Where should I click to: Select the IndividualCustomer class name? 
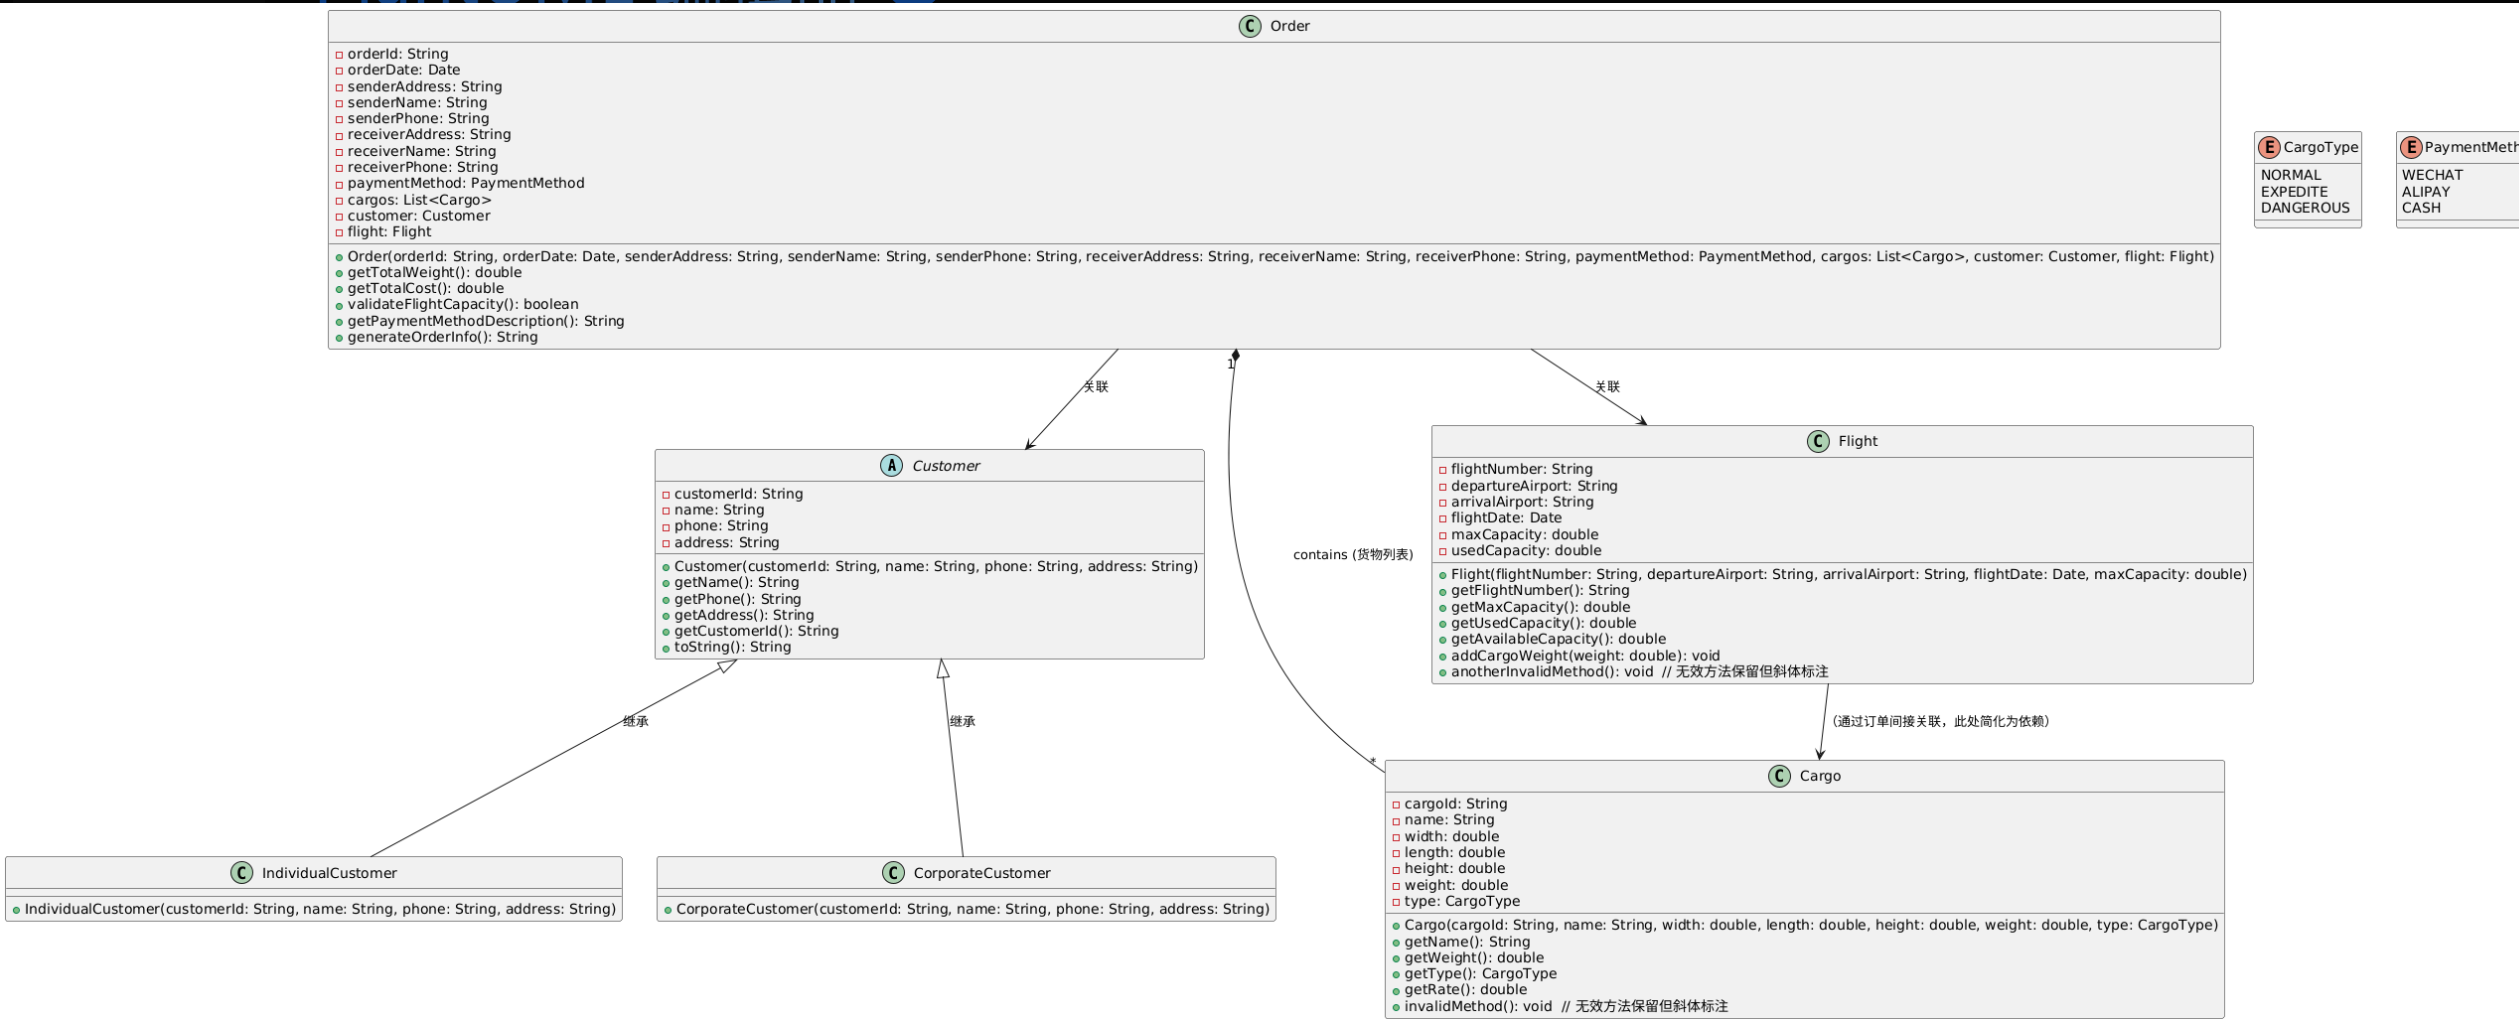click(329, 873)
